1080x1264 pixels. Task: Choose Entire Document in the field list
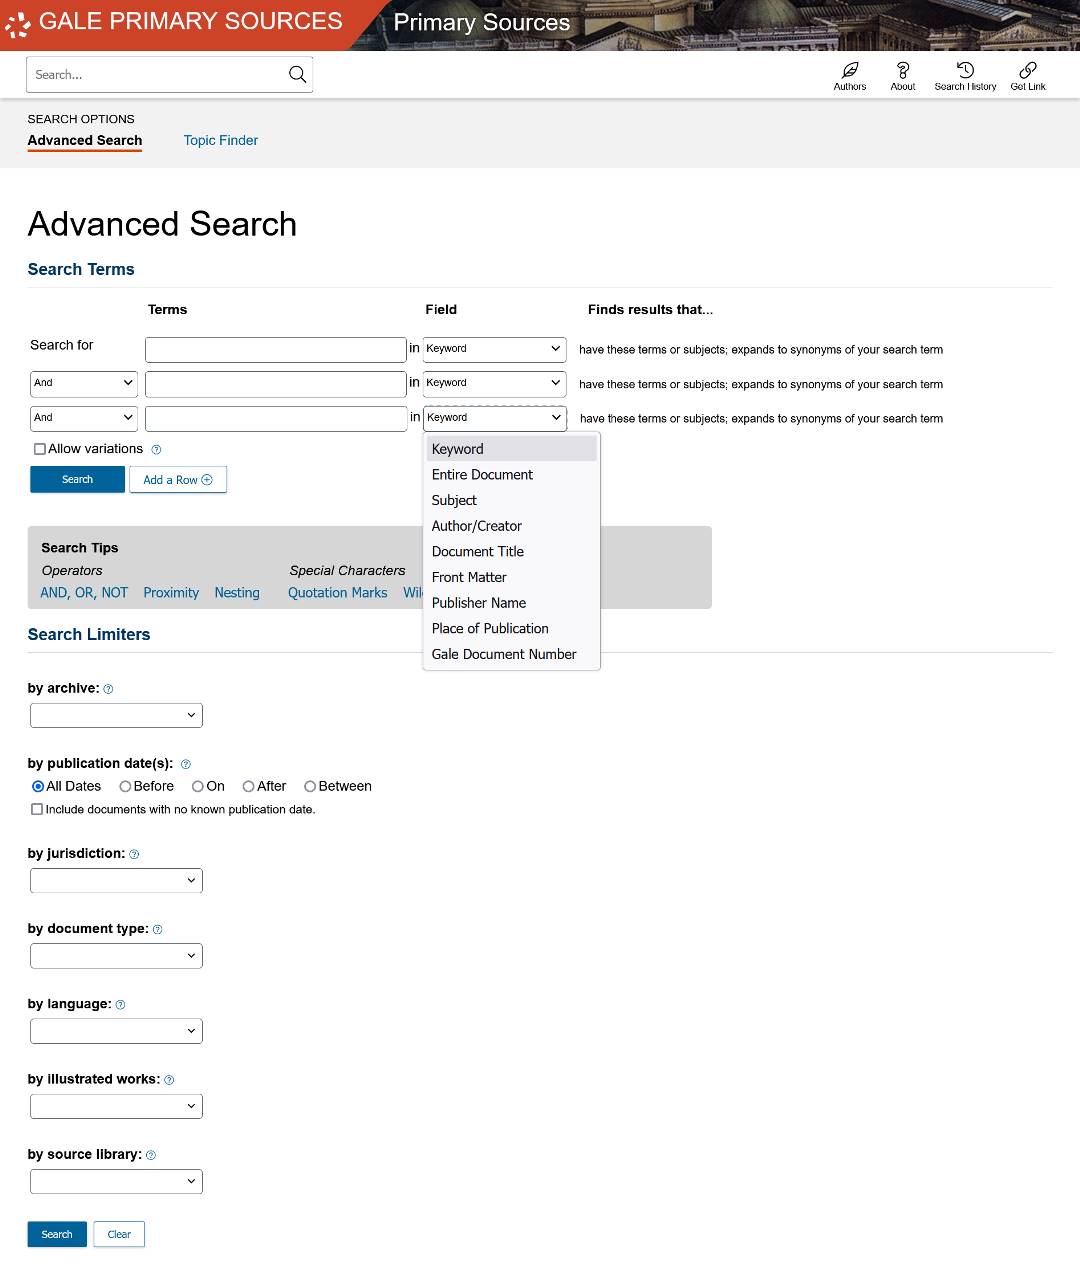[x=512, y=475]
